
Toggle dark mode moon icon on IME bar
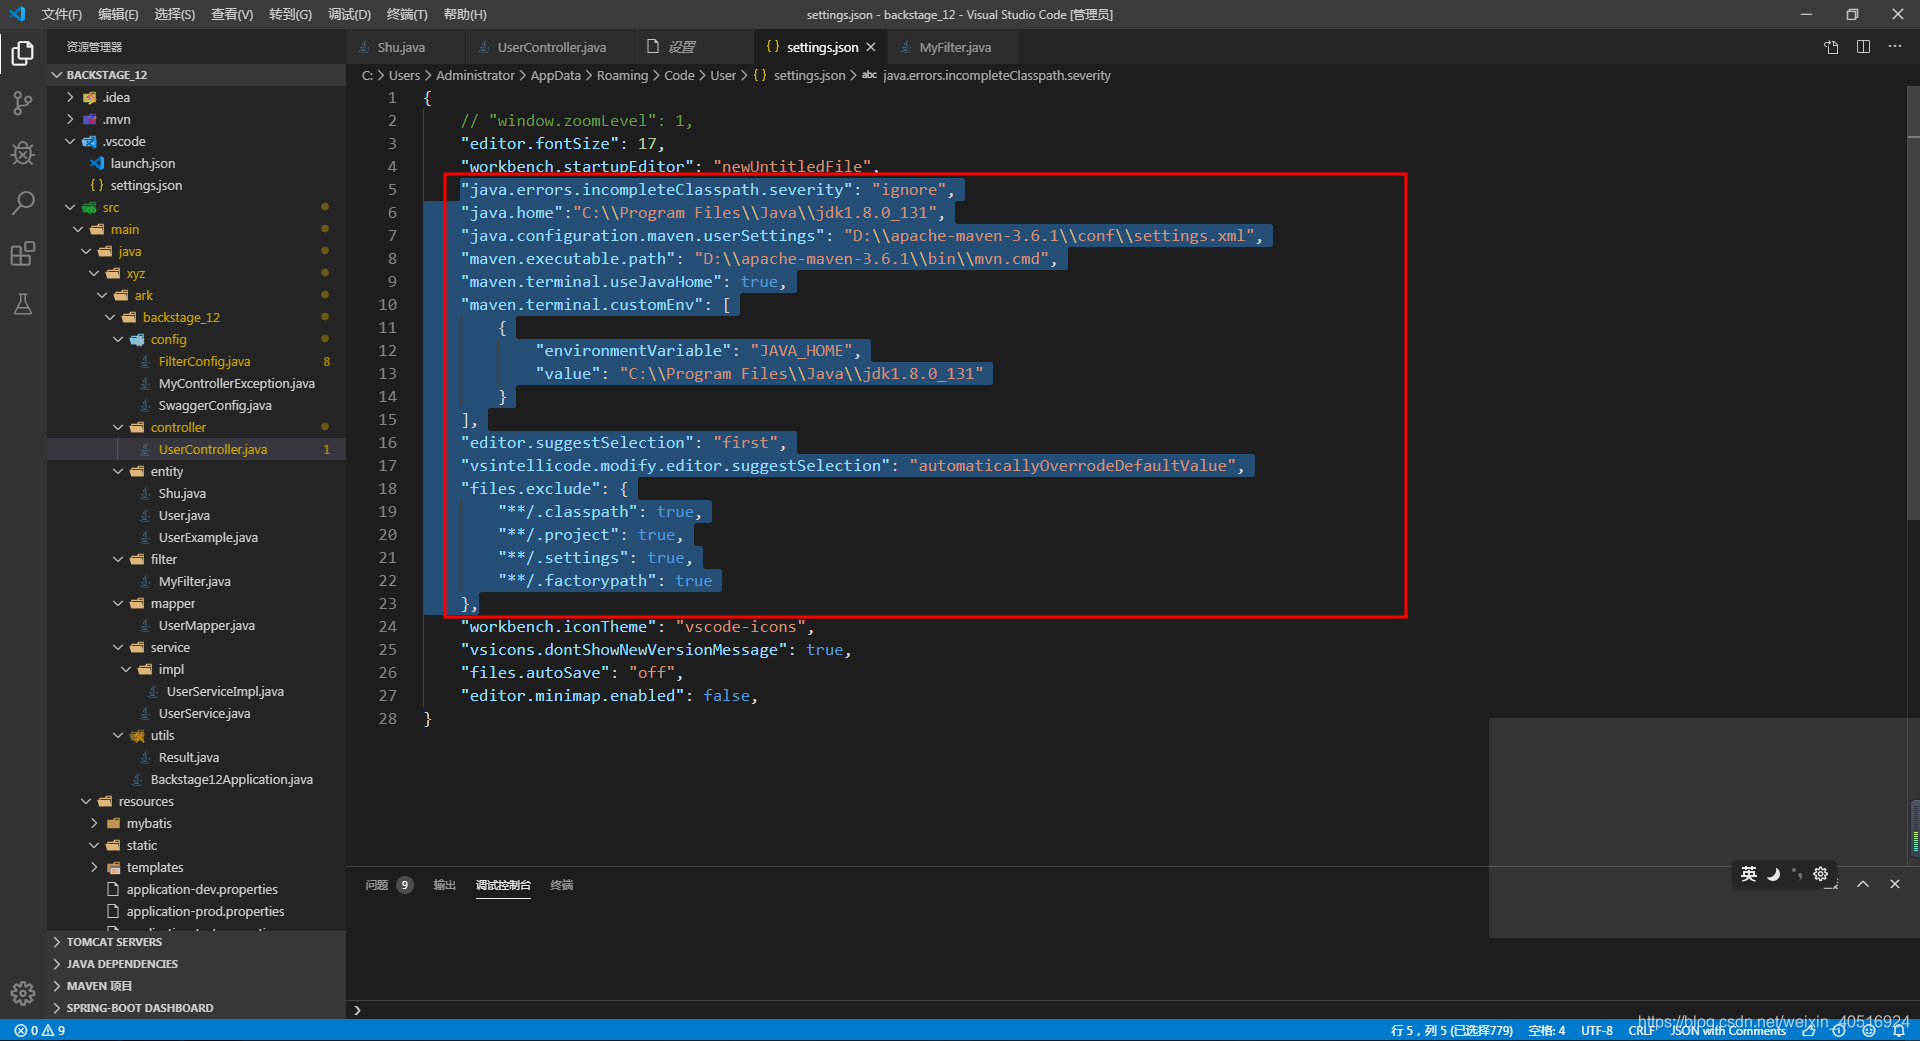pyautogui.click(x=1773, y=874)
